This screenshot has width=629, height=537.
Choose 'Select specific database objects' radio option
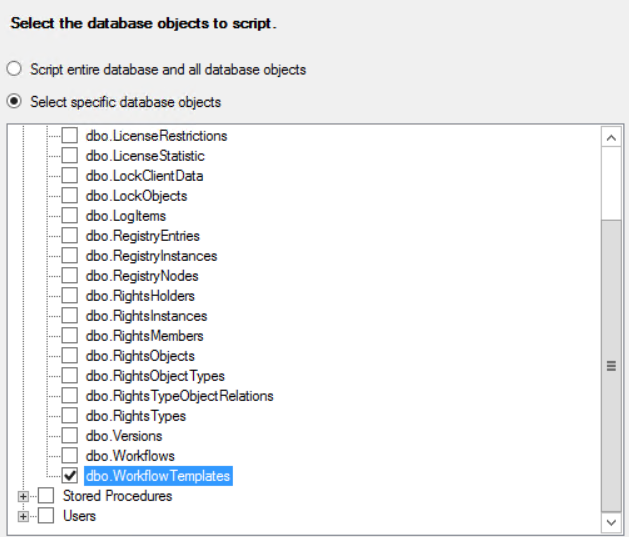[14, 102]
